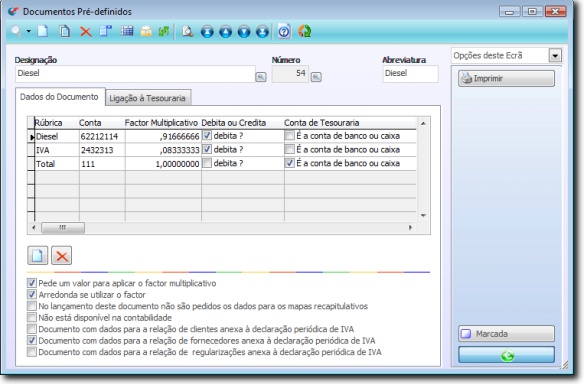Click the Número field showing 54

click(x=290, y=74)
